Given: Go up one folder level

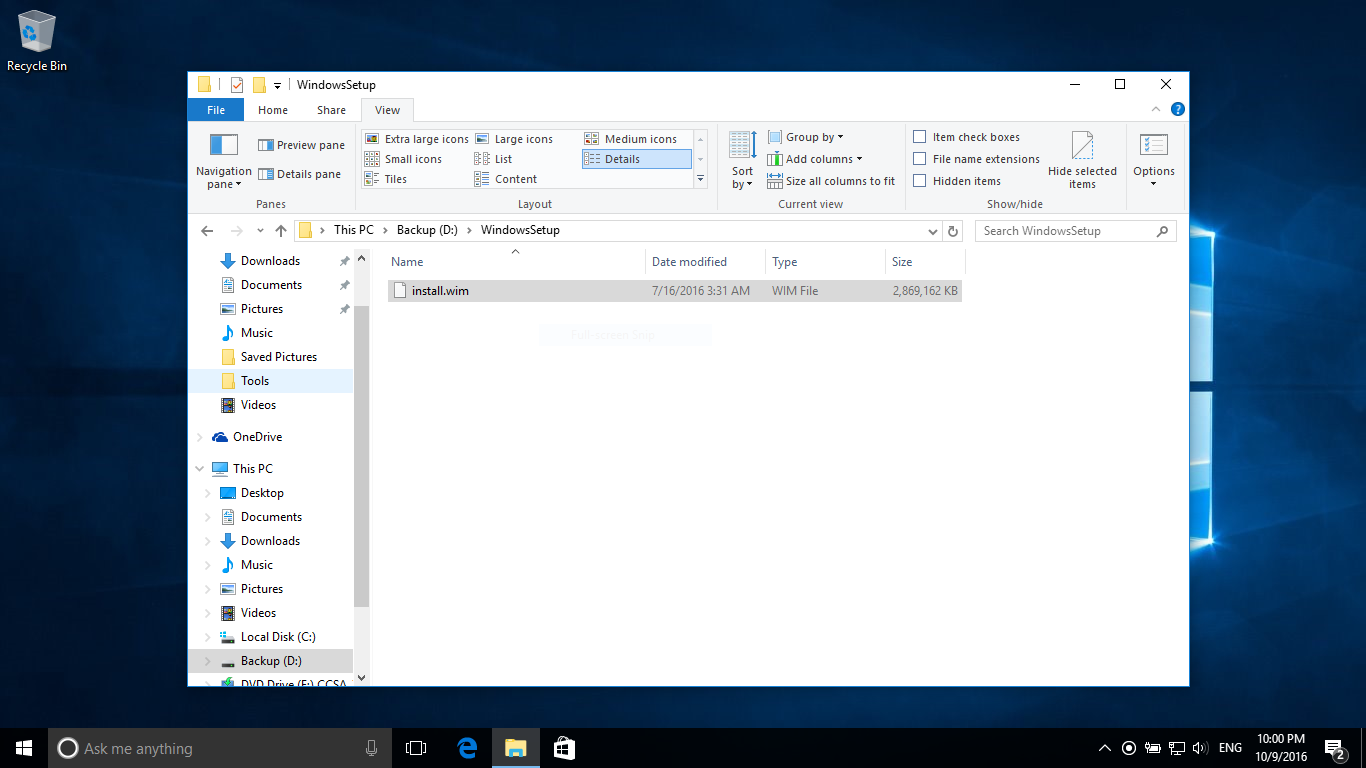Looking at the screenshot, I should (281, 231).
